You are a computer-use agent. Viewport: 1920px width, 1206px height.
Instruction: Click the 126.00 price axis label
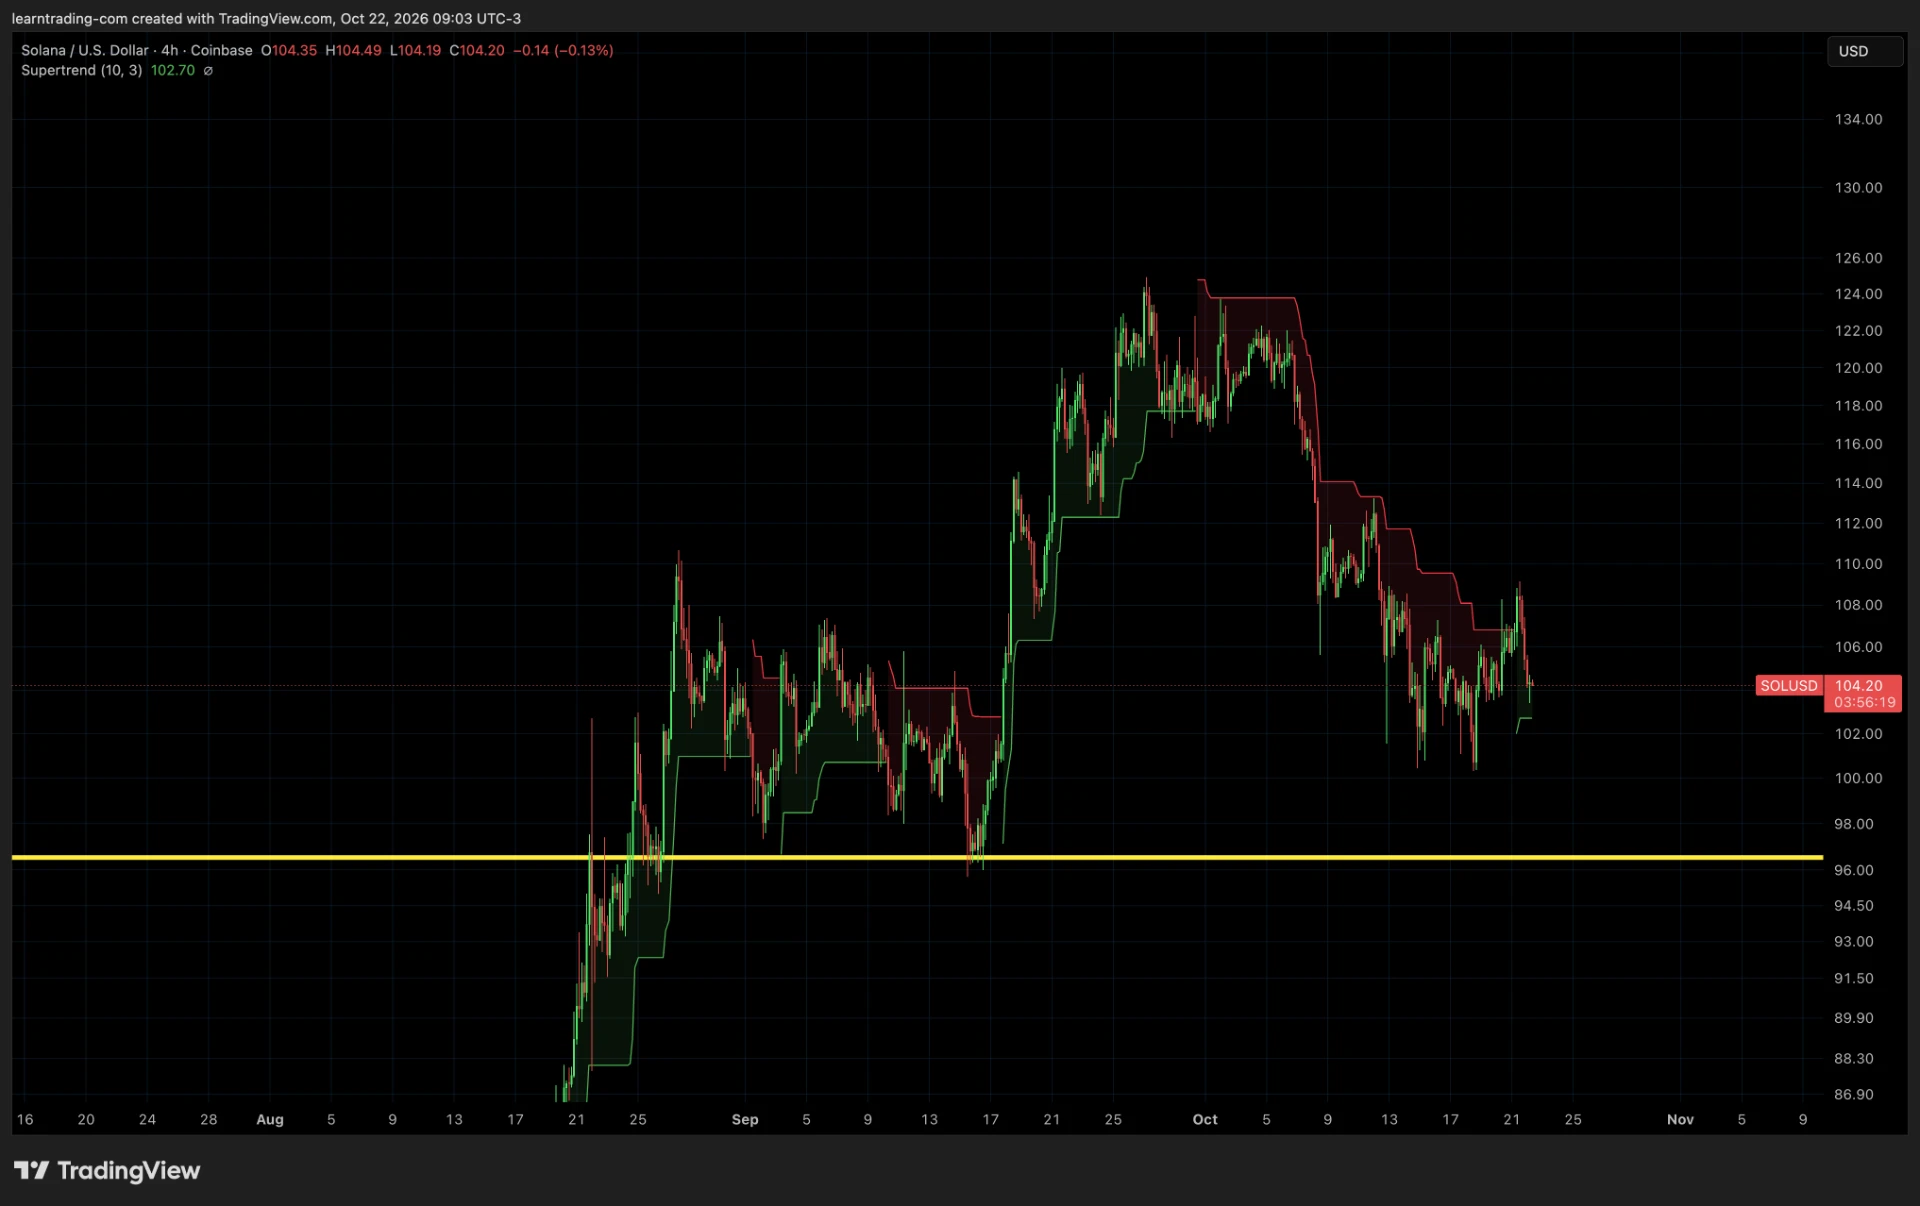pyautogui.click(x=1858, y=258)
